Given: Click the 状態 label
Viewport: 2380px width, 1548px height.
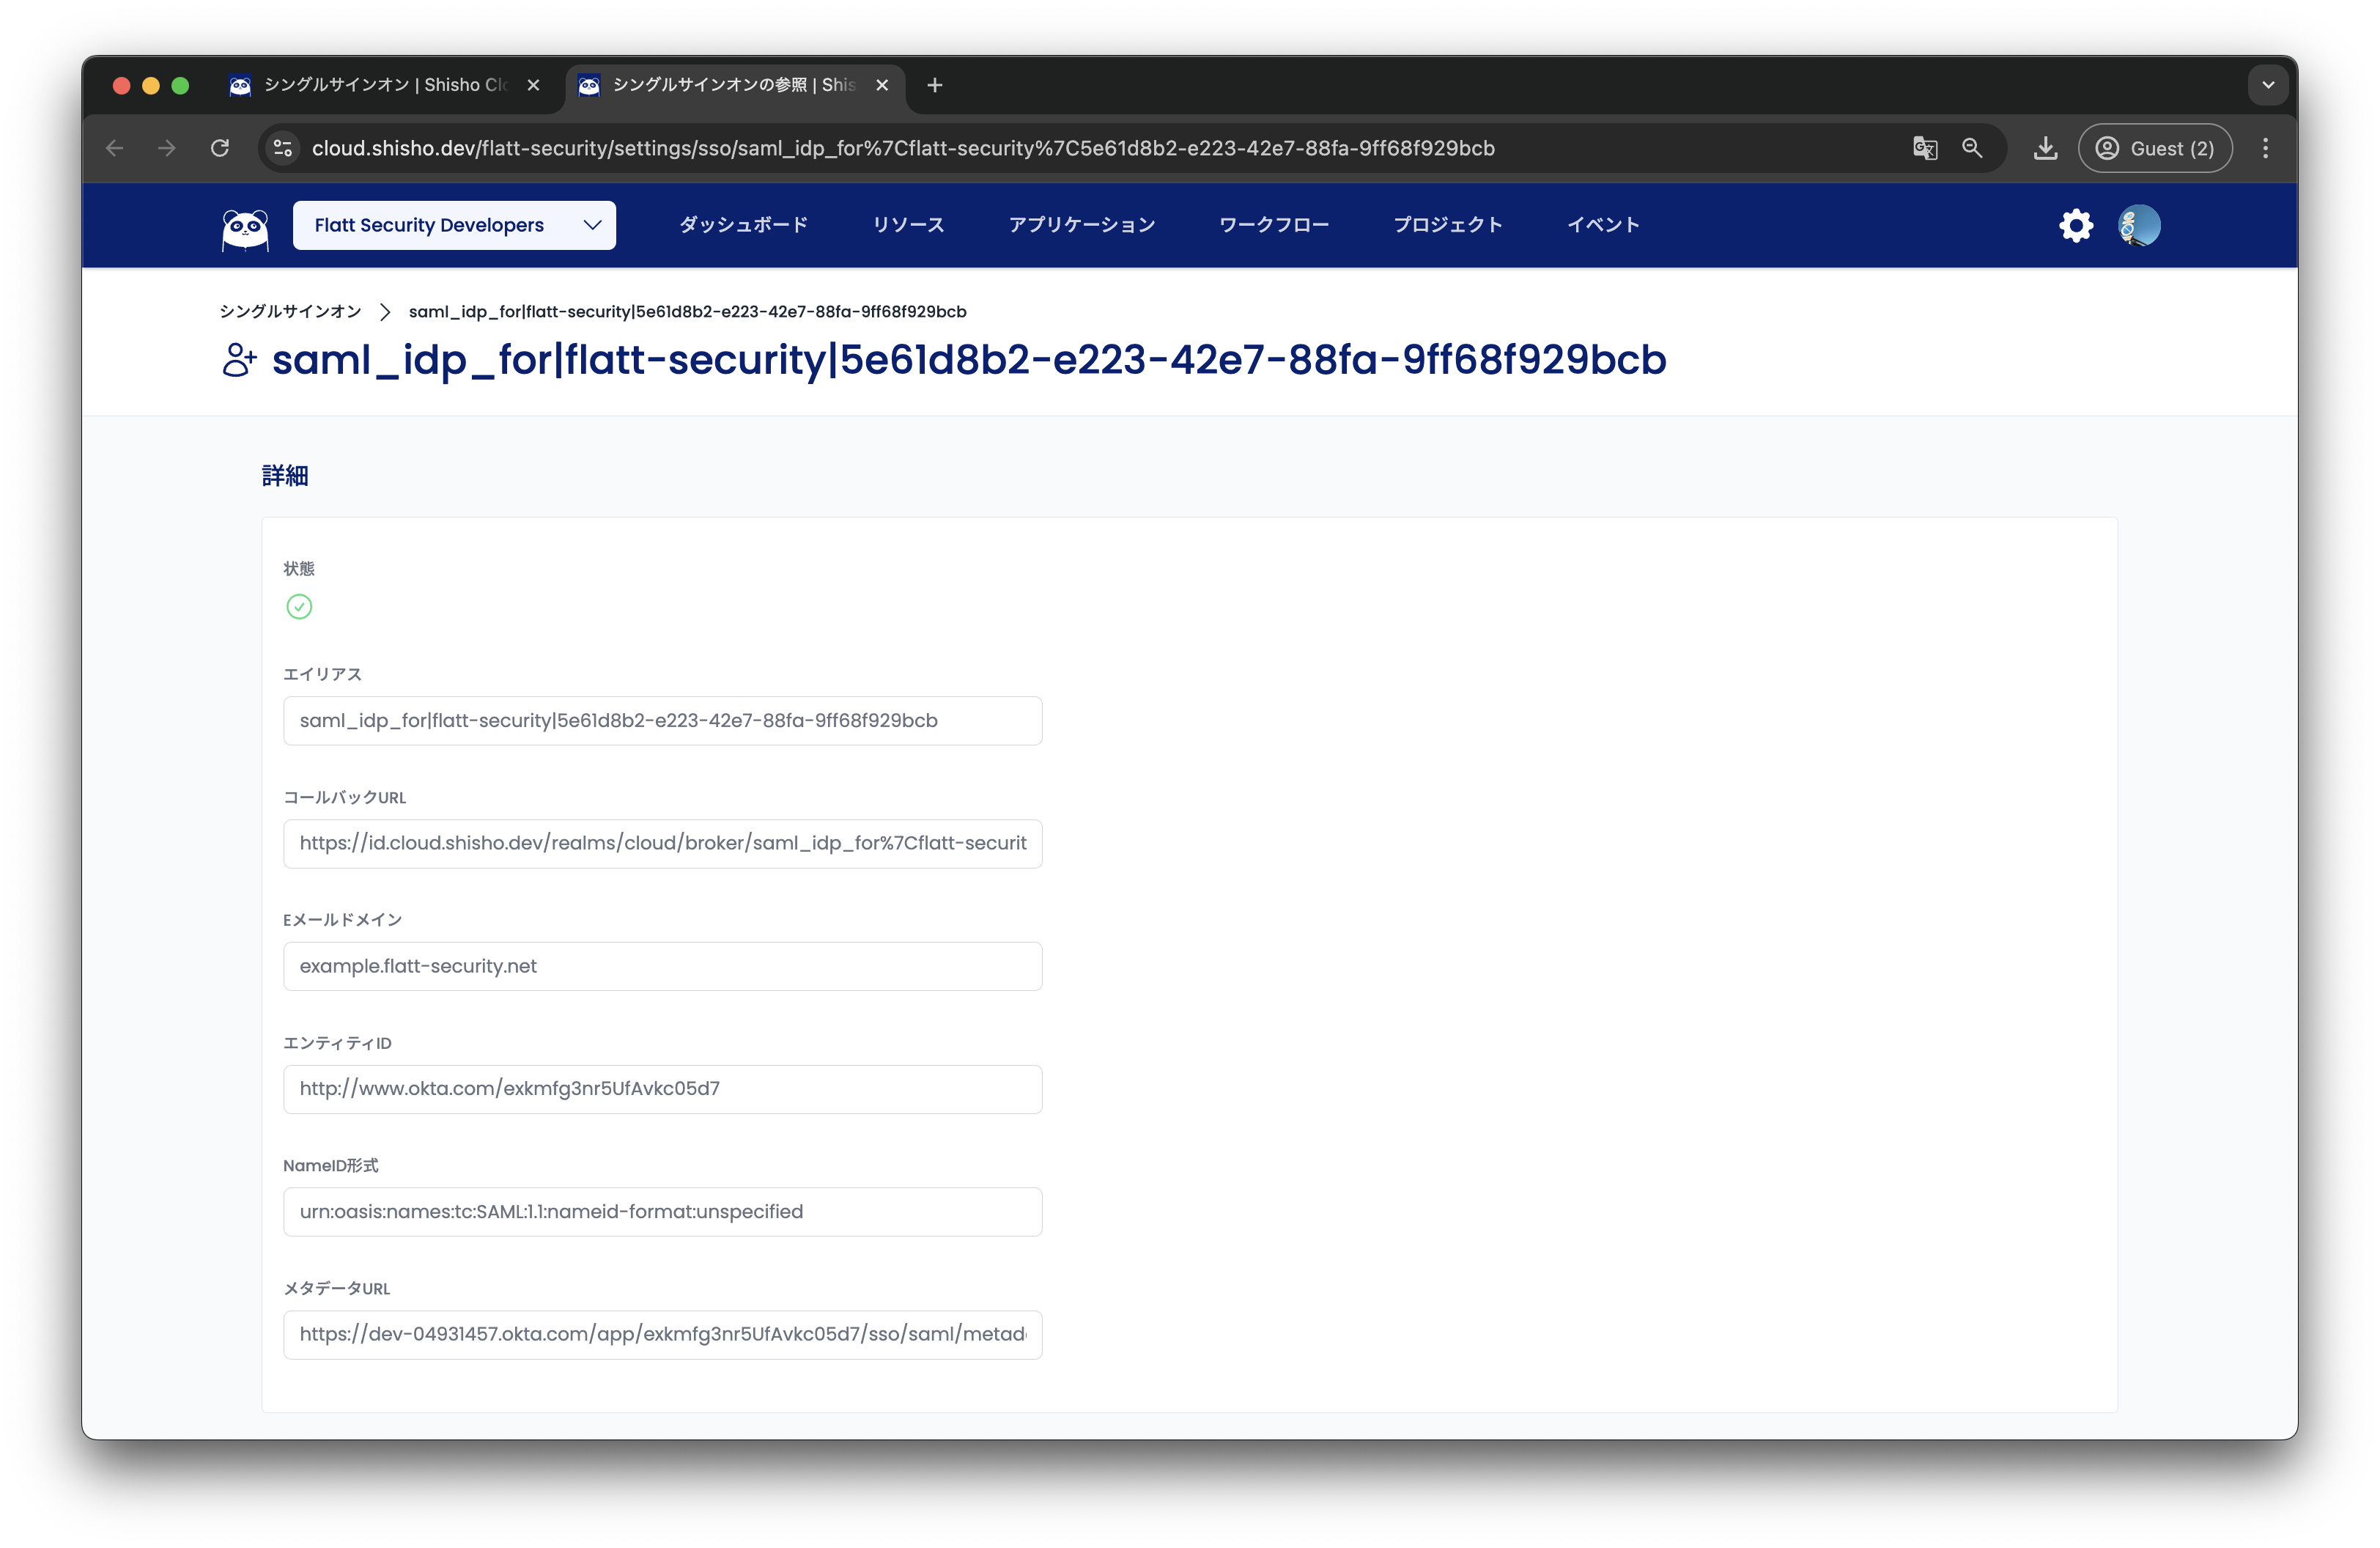Looking at the screenshot, I should [x=298, y=569].
